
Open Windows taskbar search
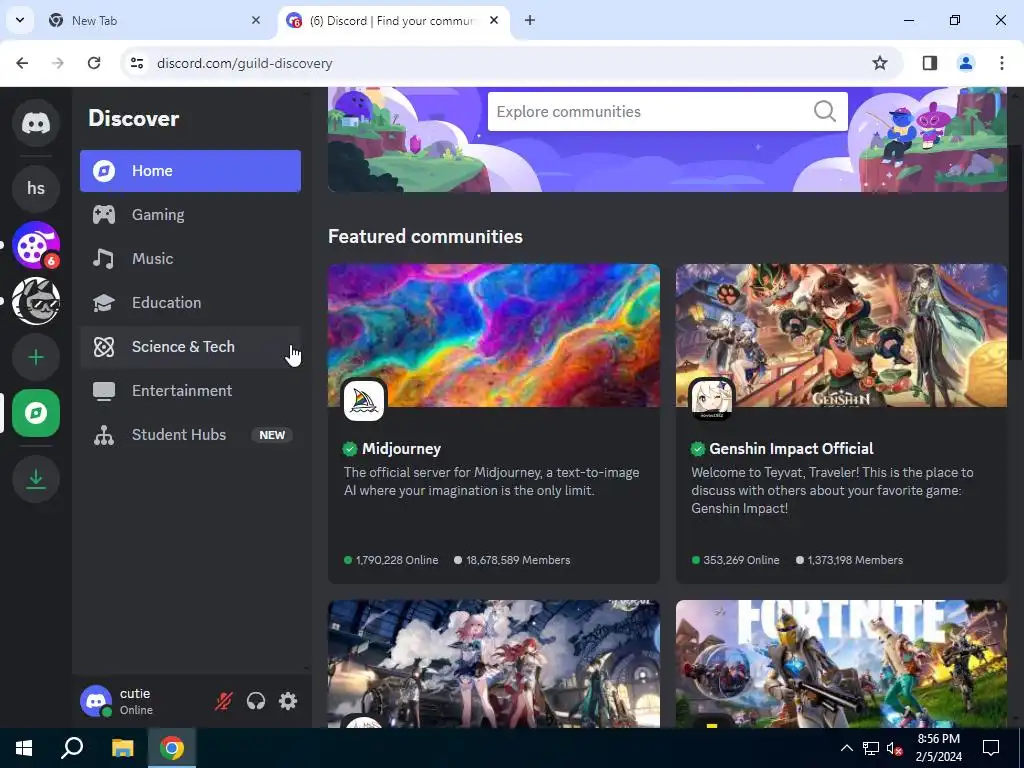coord(72,748)
